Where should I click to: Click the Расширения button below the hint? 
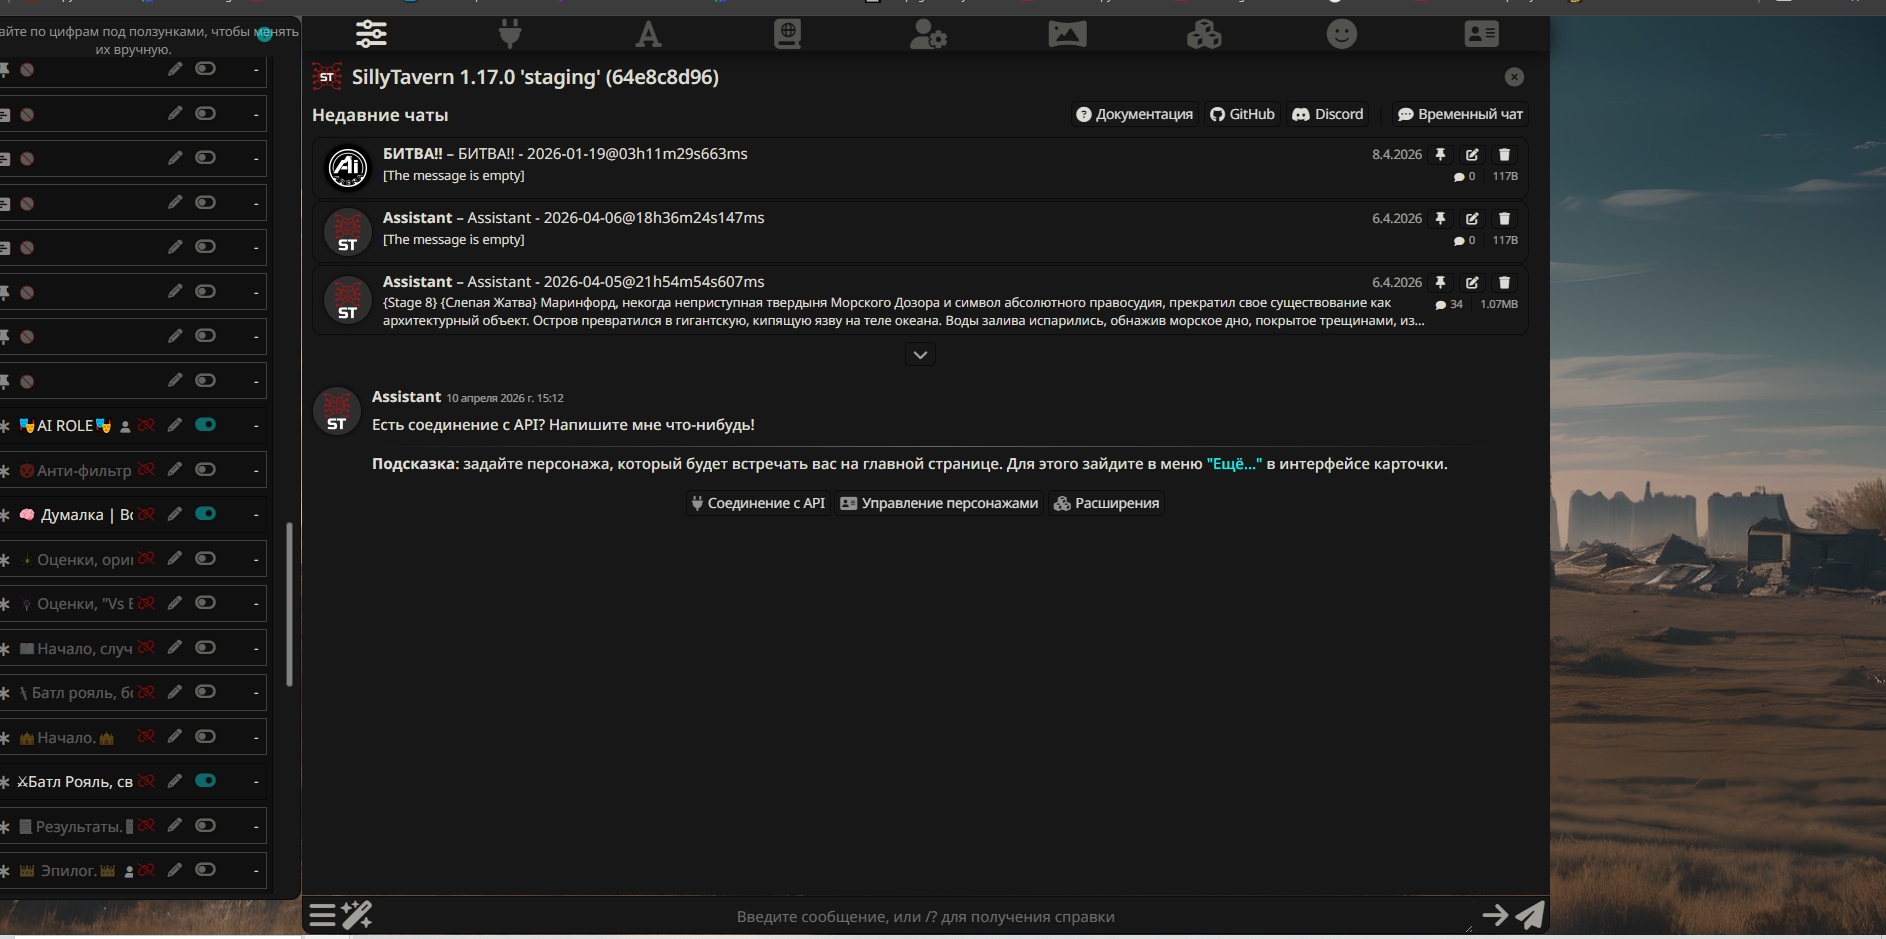pyautogui.click(x=1107, y=503)
